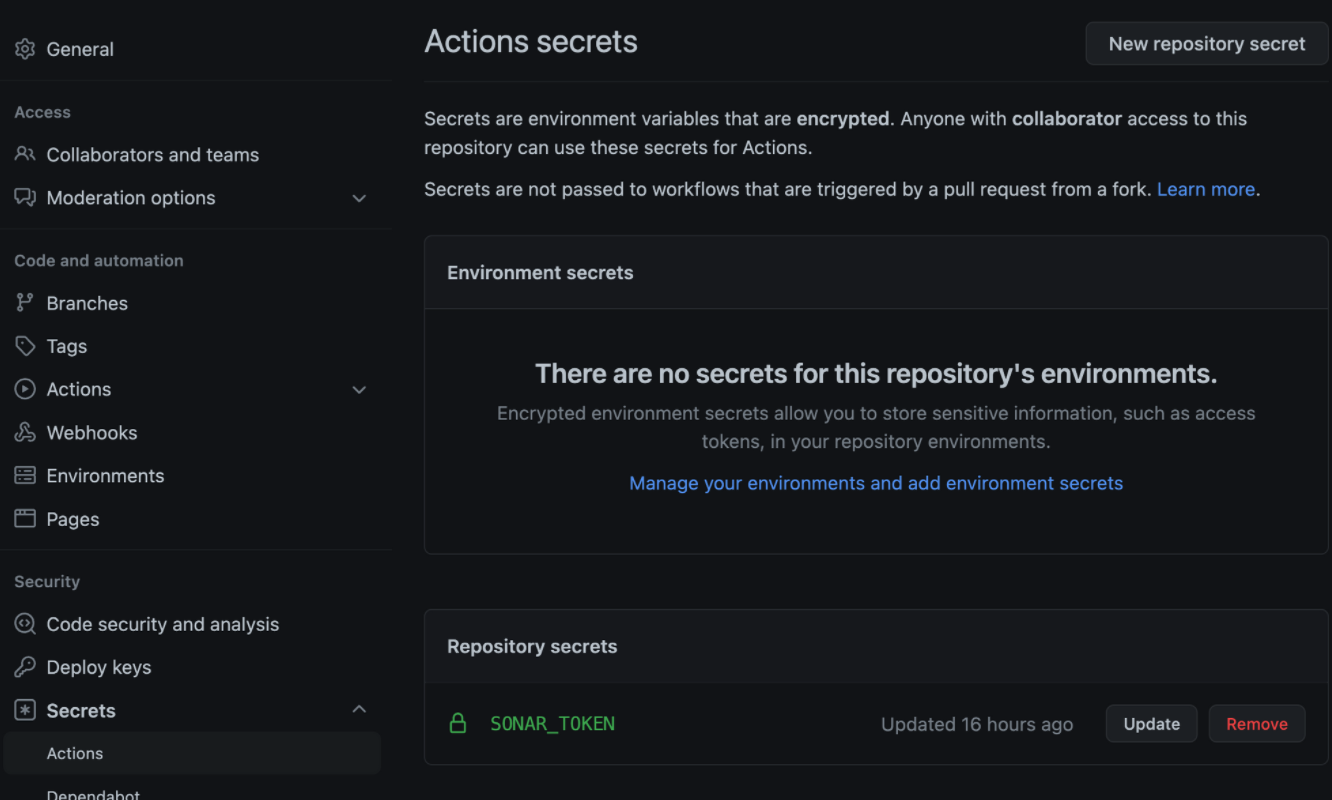Click the General gear icon

[x=25, y=49]
